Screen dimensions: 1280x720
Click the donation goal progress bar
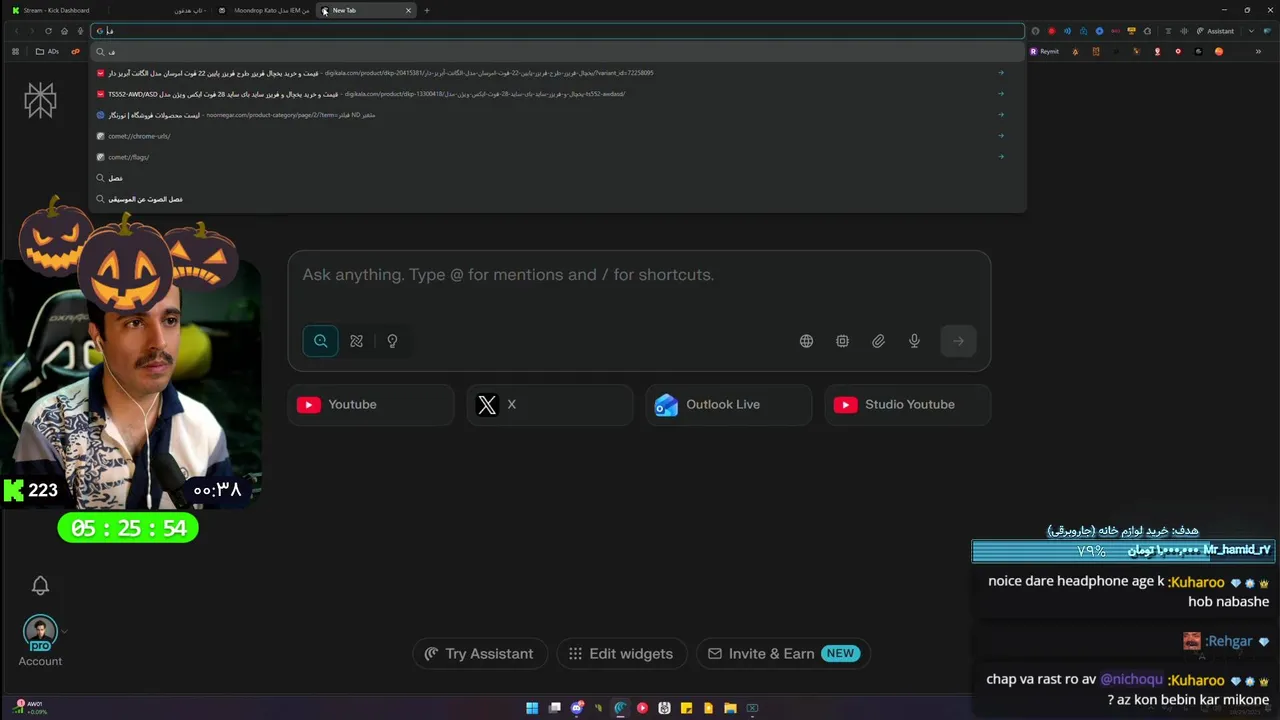[1123, 551]
